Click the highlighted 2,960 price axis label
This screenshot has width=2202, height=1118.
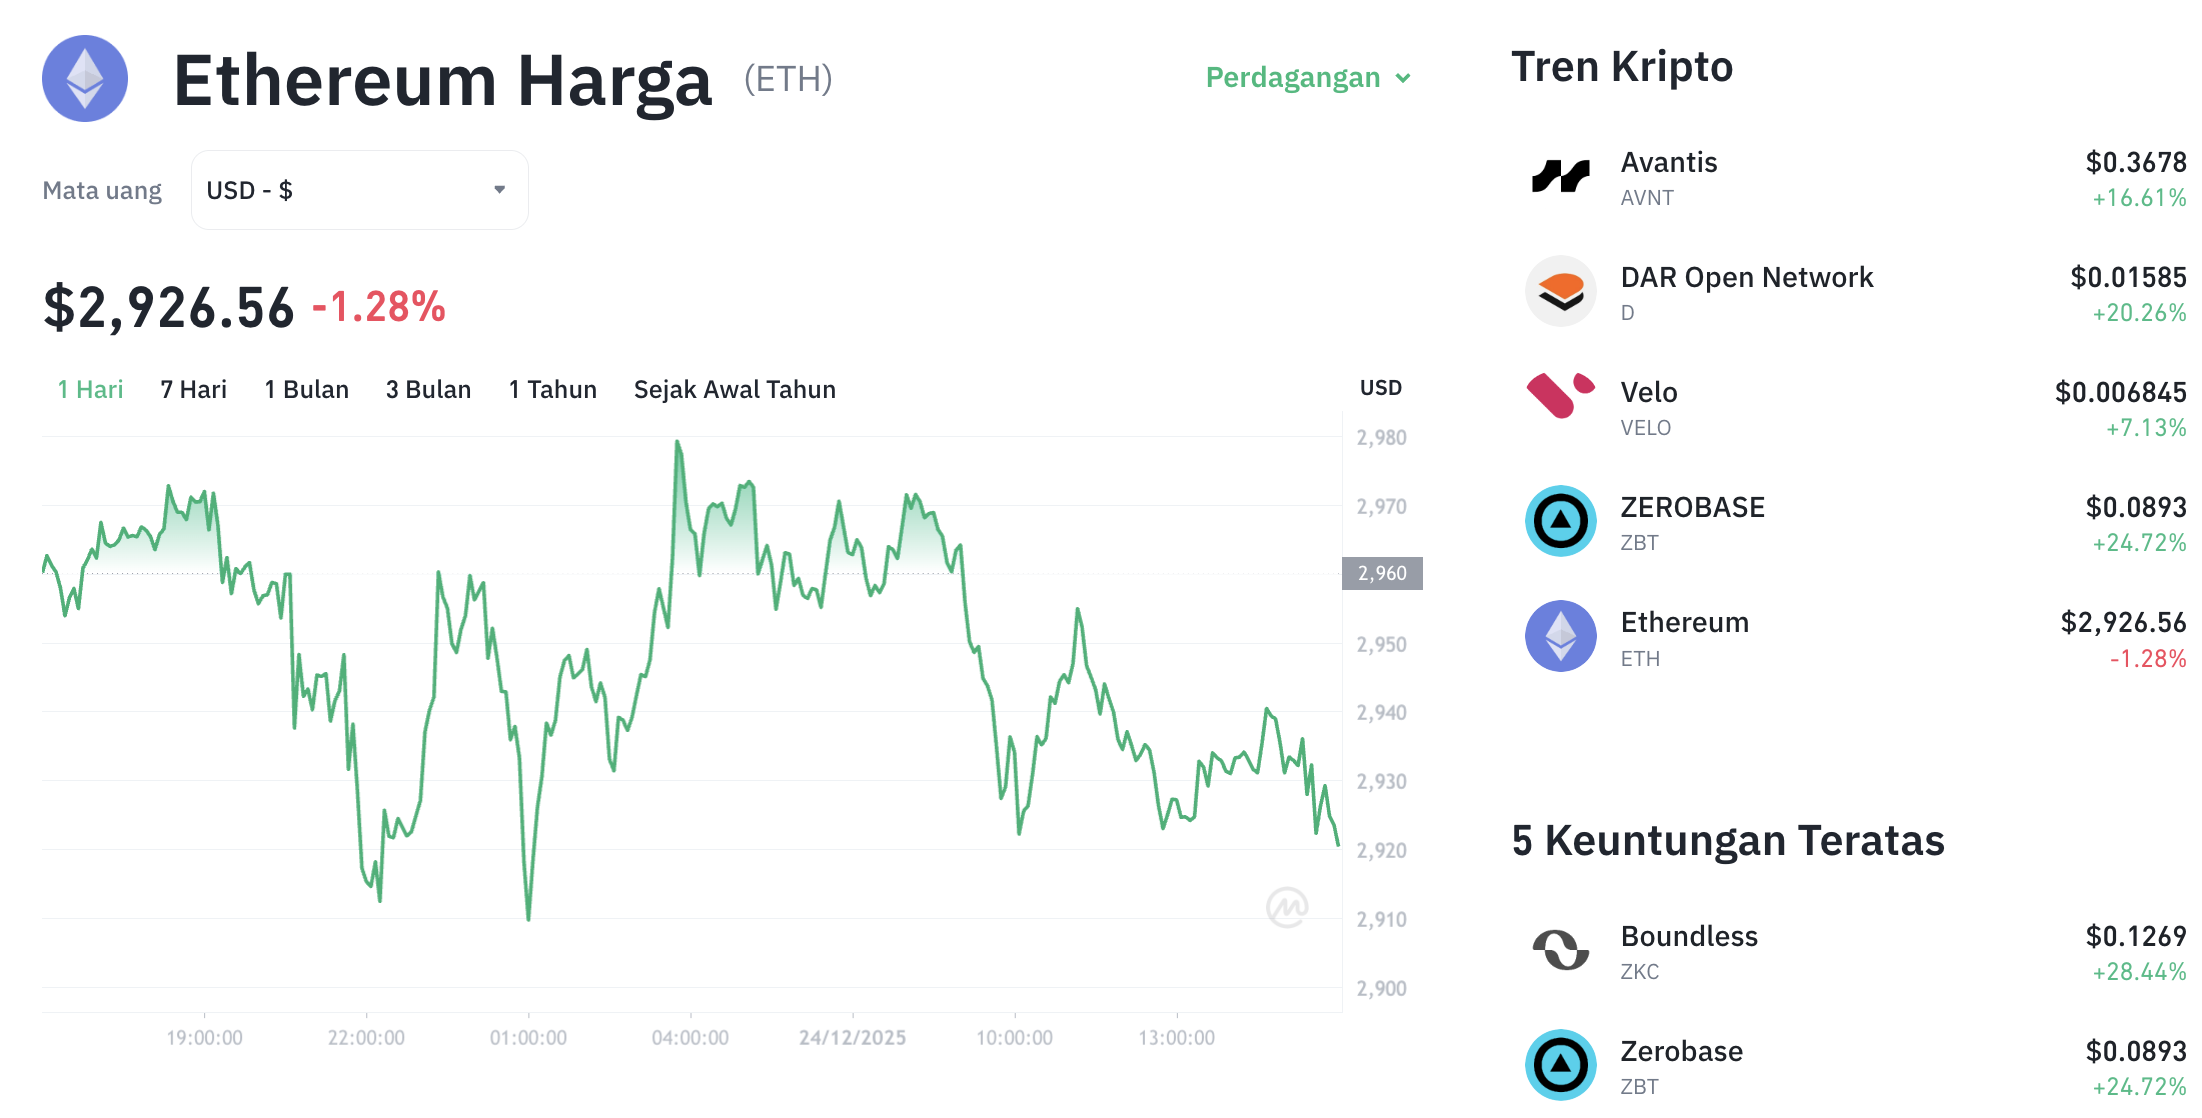[x=1382, y=573]
